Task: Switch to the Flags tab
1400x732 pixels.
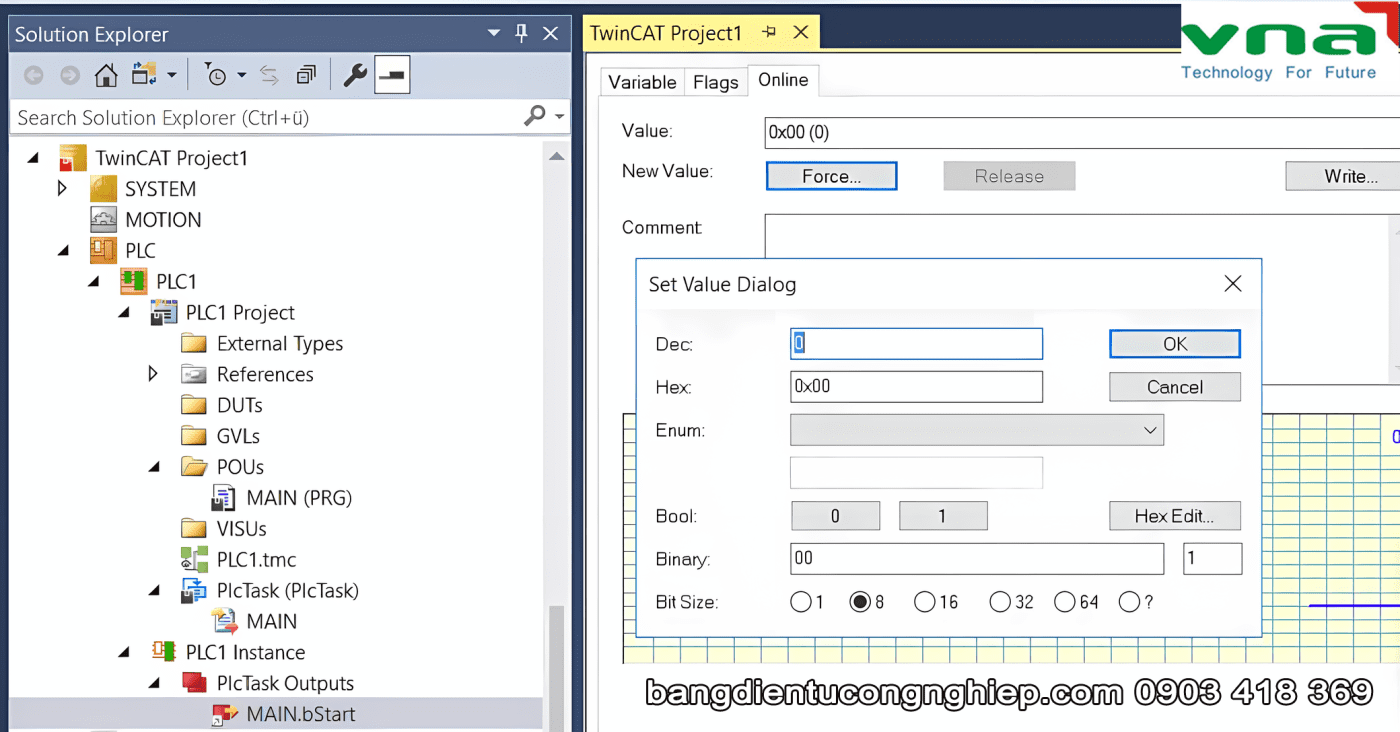Action: 716,82
